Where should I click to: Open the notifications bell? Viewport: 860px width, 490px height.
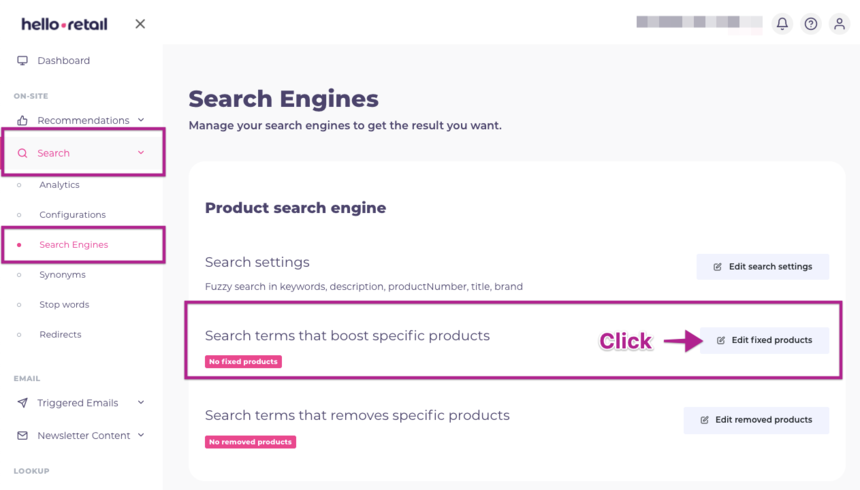pos(782,24)
